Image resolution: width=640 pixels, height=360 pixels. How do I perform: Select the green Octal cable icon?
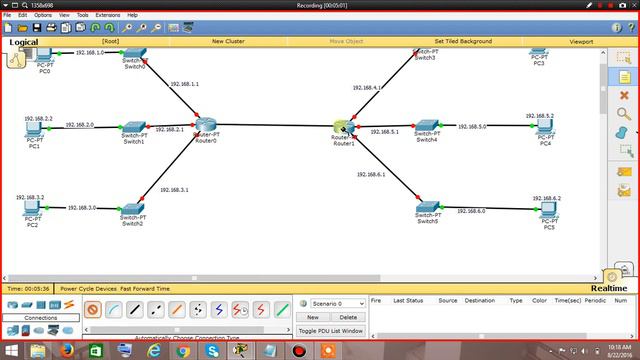point(282,310)
